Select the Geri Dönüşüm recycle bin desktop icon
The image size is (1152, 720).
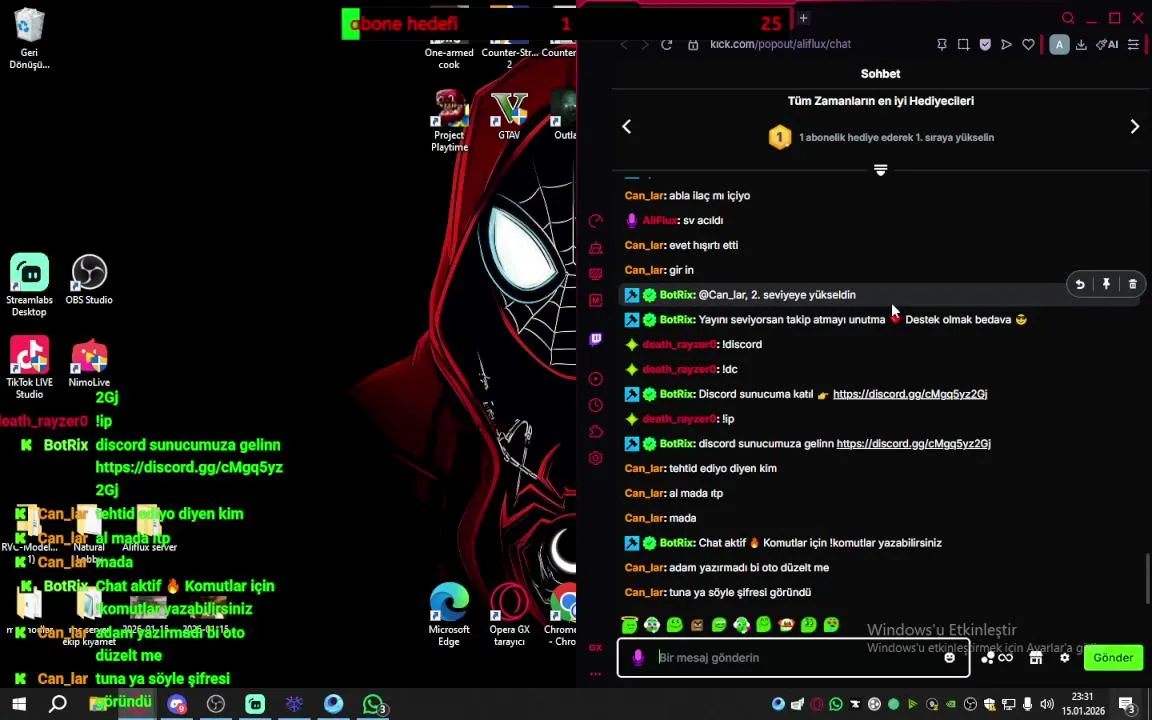click(x=29, y=38)
